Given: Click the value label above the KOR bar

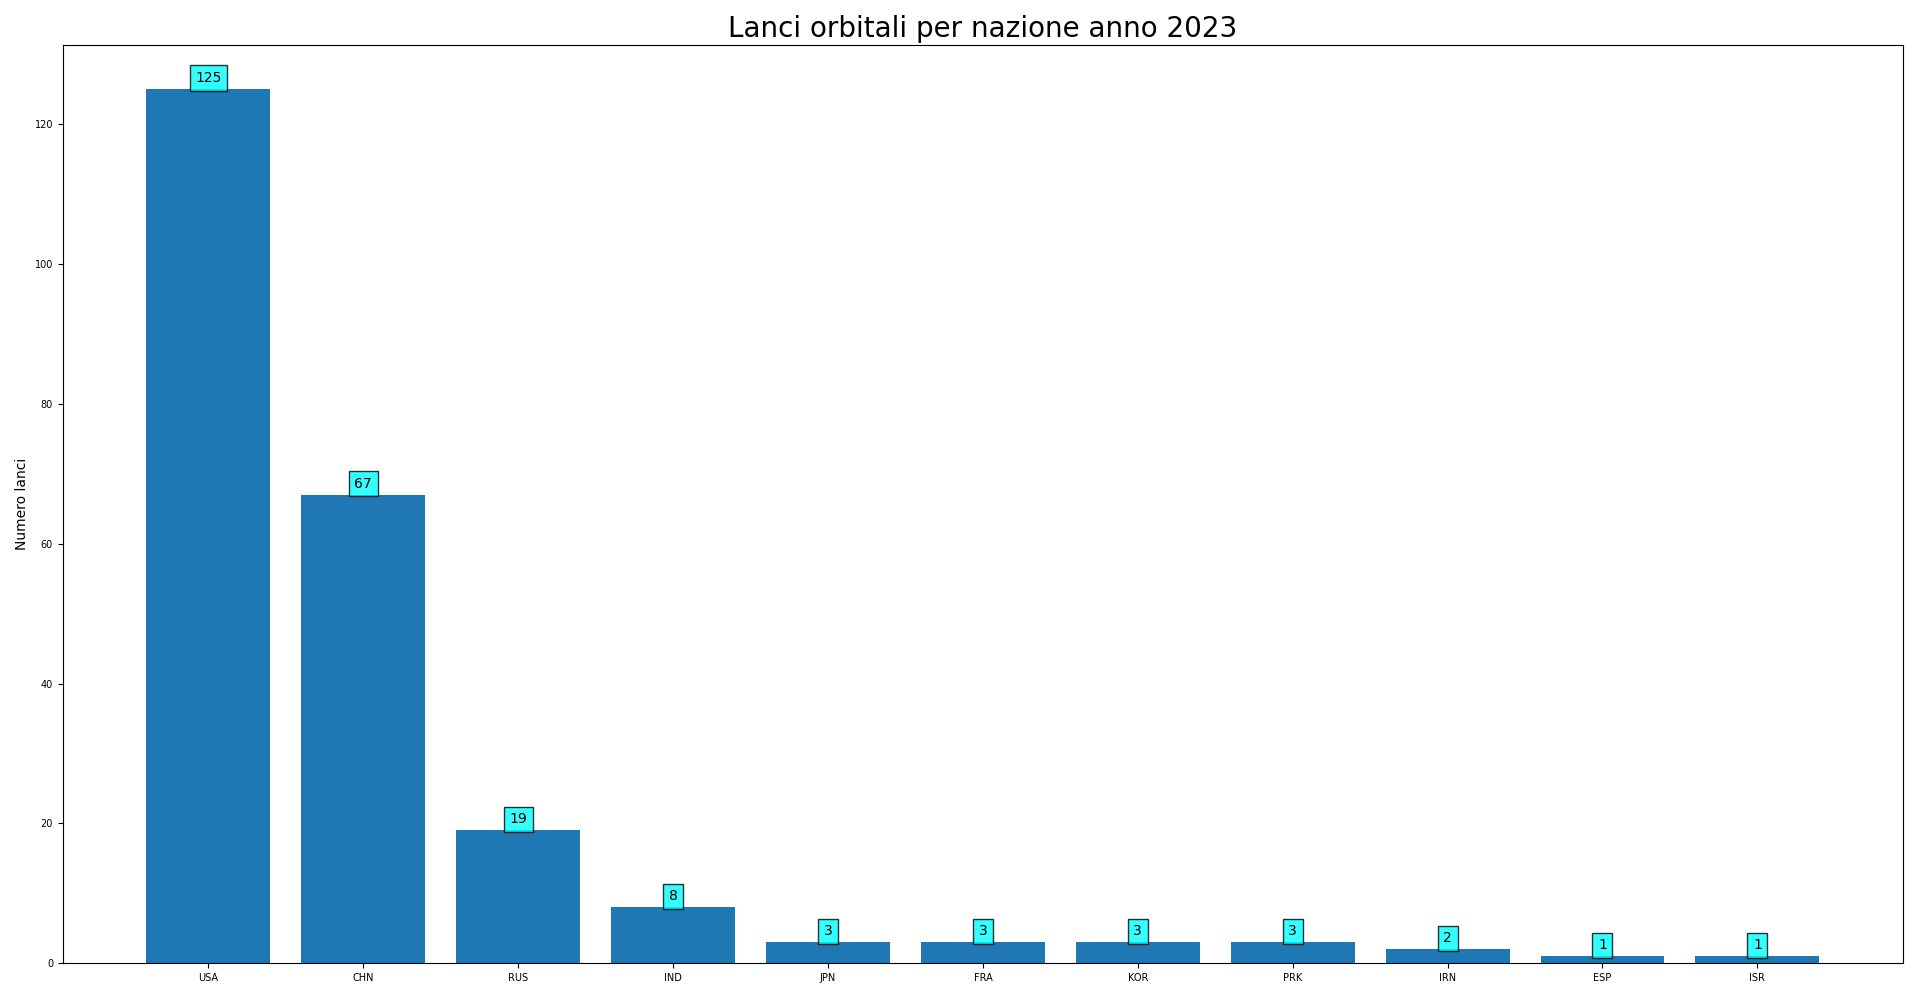Looking at the screenshot, I should tap(1138, 931).
